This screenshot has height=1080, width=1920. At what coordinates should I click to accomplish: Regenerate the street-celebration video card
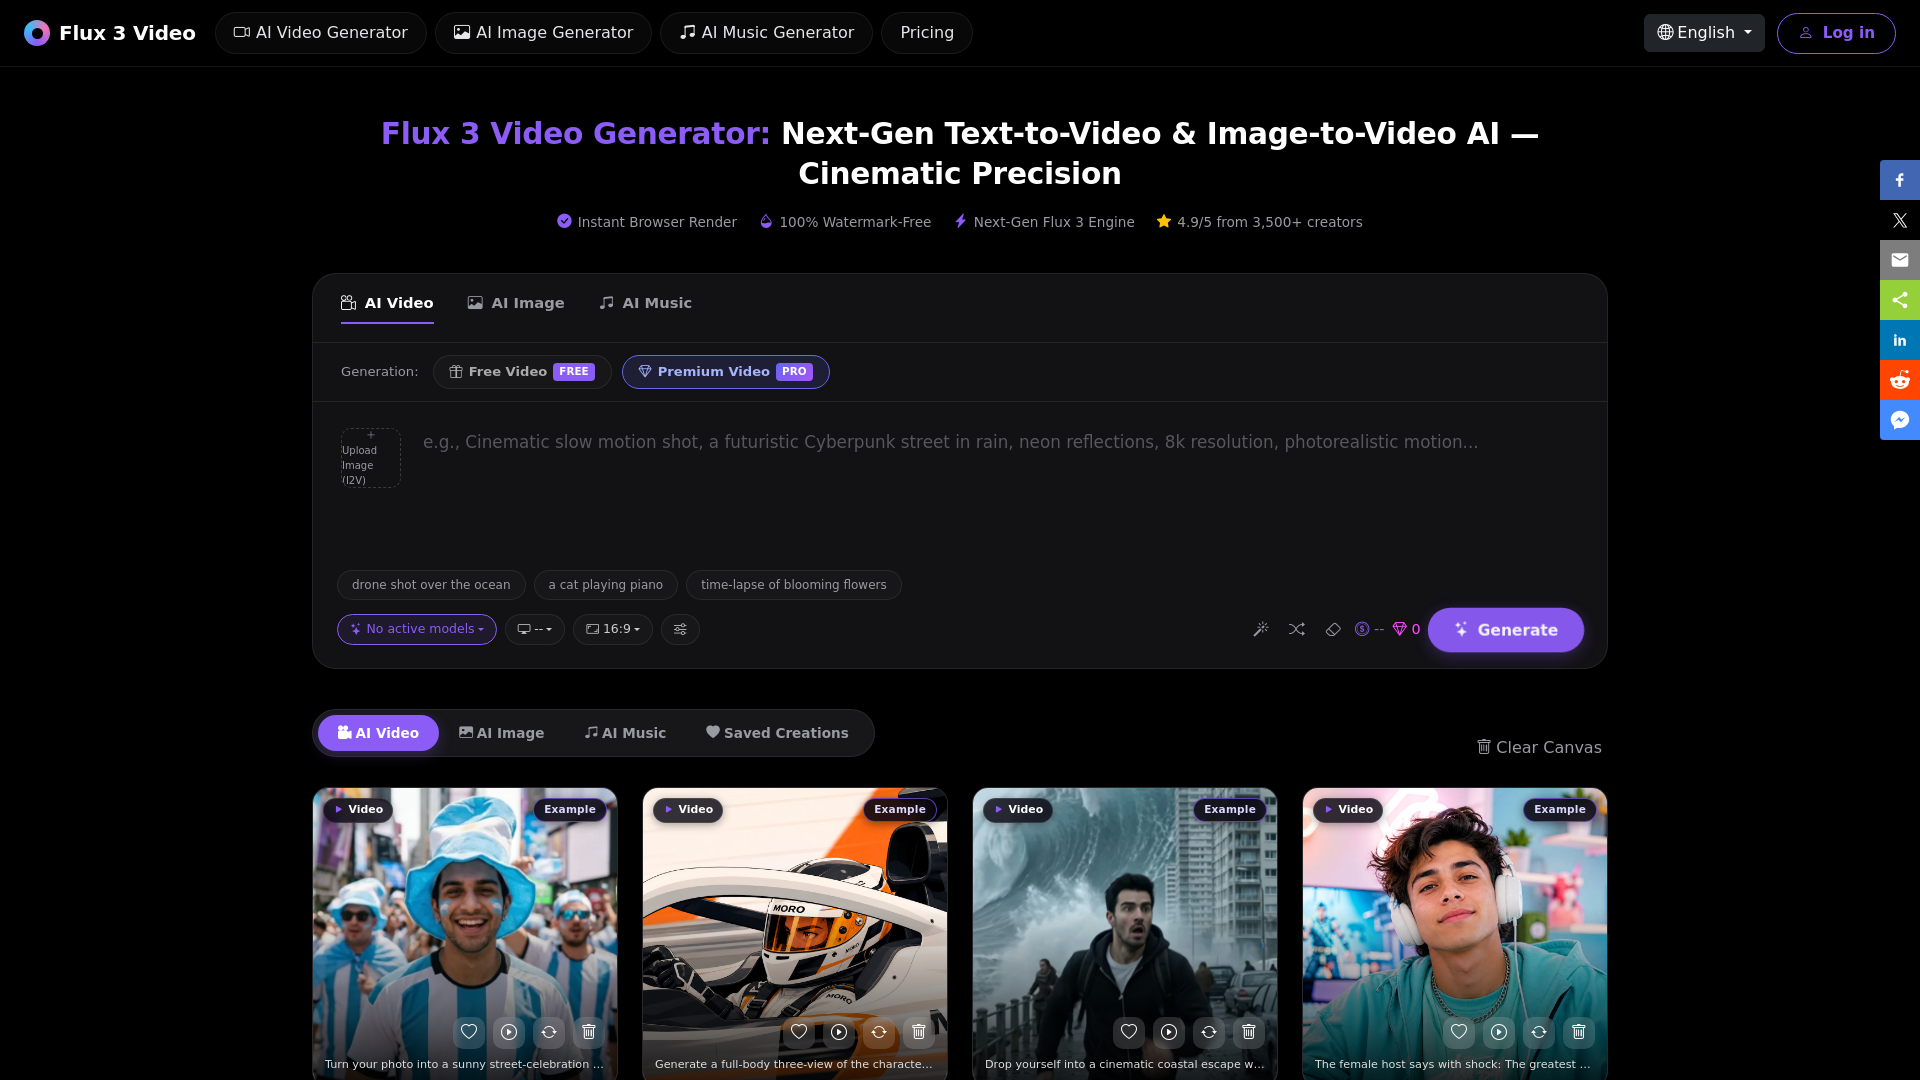[x=549, y=1031]
